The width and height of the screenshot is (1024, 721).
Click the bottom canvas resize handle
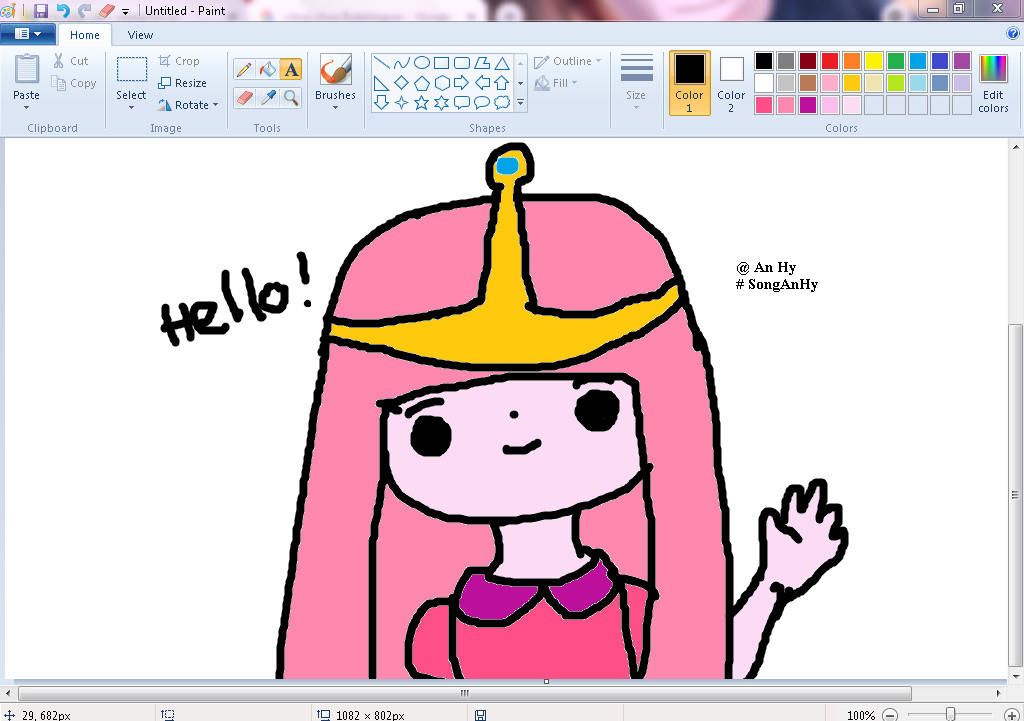pos(546,682)
